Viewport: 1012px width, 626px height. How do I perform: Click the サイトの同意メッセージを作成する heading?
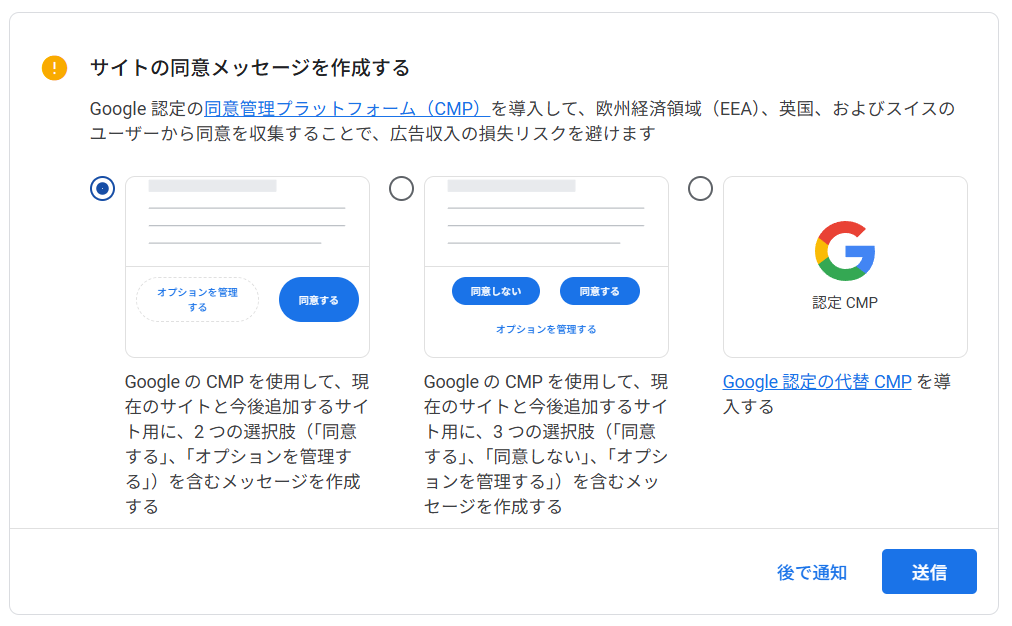click(x=250, y=68)
